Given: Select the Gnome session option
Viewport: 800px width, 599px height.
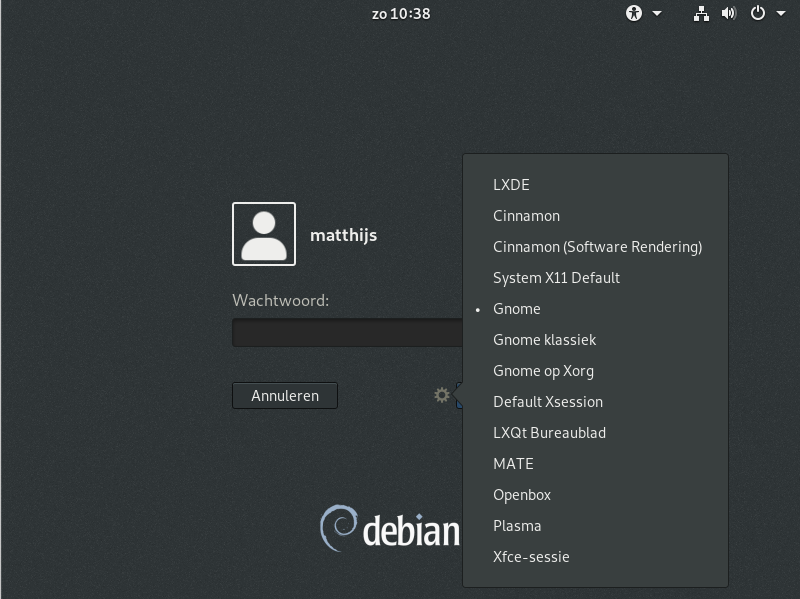Looking at the screenshot, I should [517, 309].
